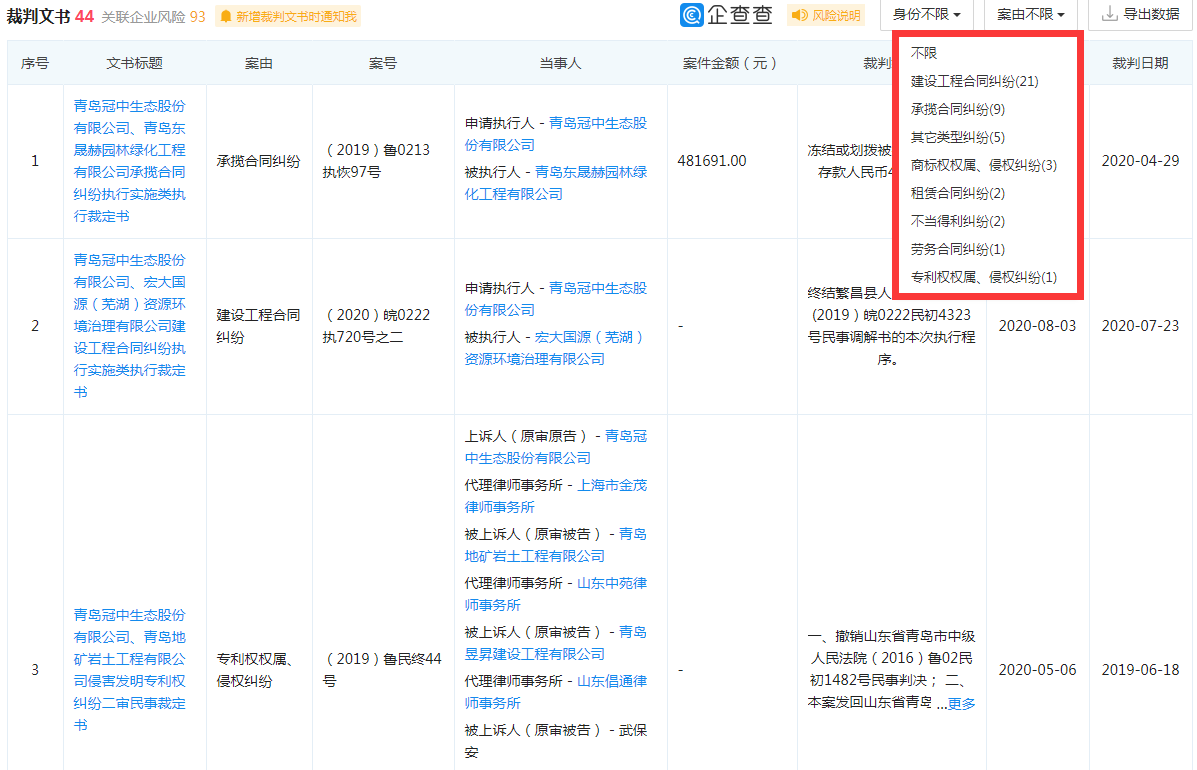Image resolution: width=1197 pixels, height=770 pixels.
Task: Select 租赁合同纠纷(2) filter option
Action: click(958, 193)
